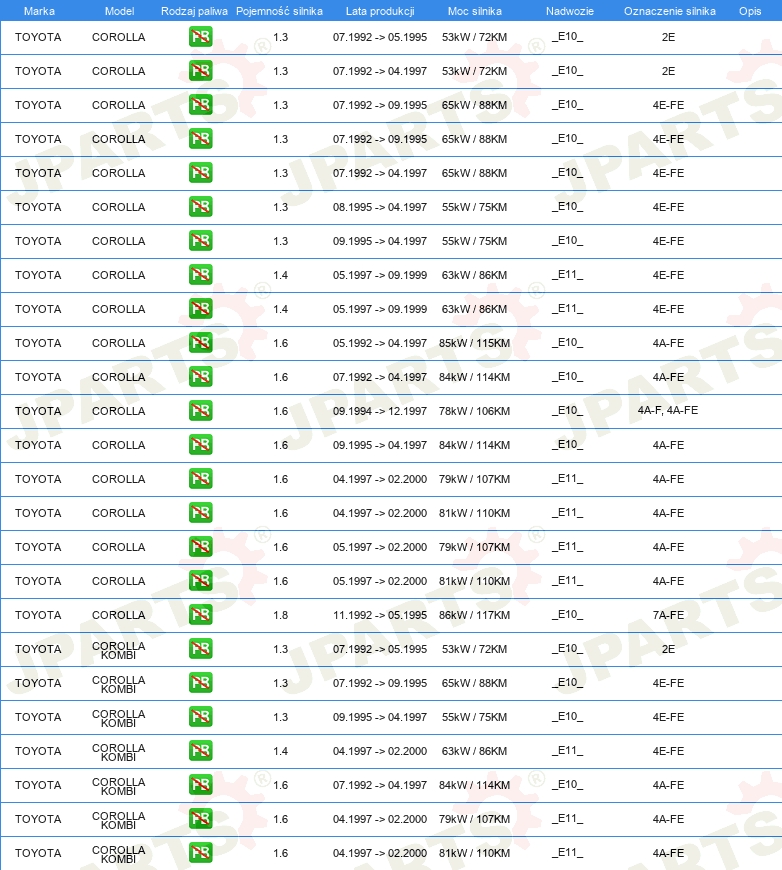
Task: Click fuel icon in Corolla 04.1997 79kW / 107KM row
Action: 200,479
